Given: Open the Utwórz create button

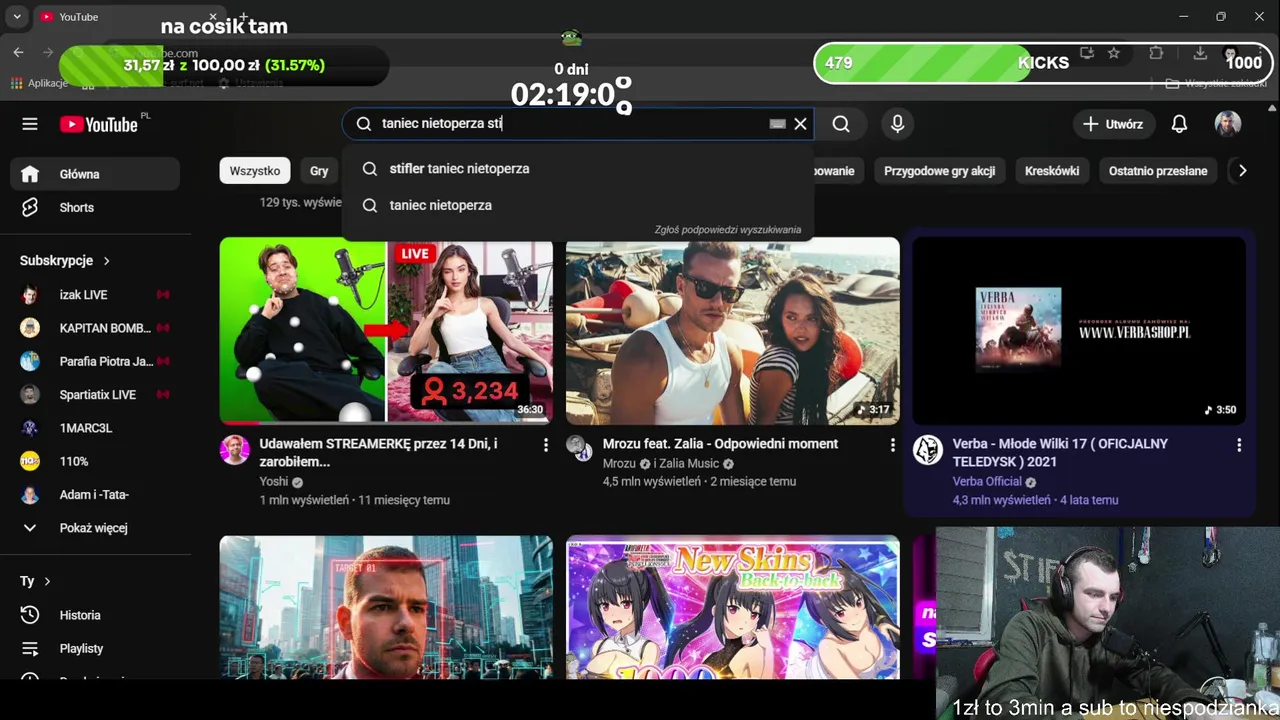Looking at the screenshot, I should [1113, 124].
